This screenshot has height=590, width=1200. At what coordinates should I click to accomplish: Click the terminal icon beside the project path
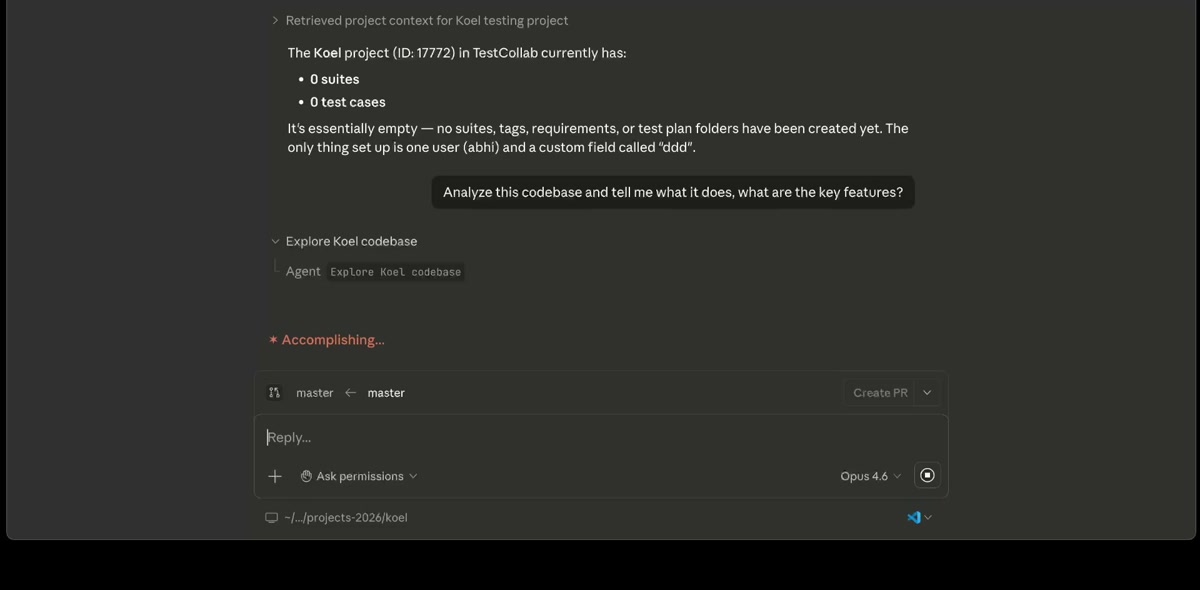point(271,517)
